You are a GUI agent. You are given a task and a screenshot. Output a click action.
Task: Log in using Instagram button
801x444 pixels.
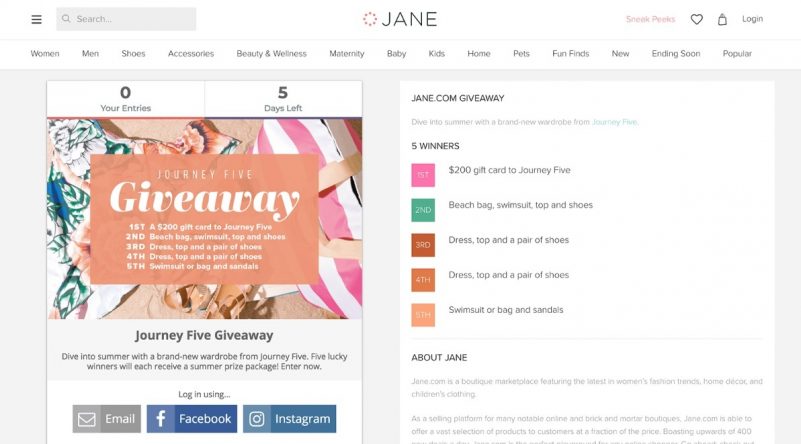[x=290, y=419]
